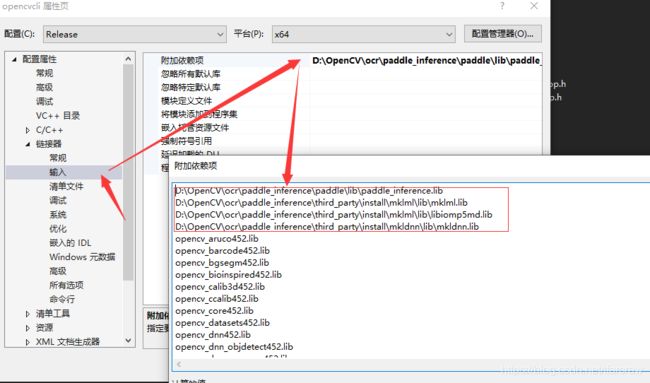Expand the C/C++ tree node
650x383 pixels.
coord(28,130)
